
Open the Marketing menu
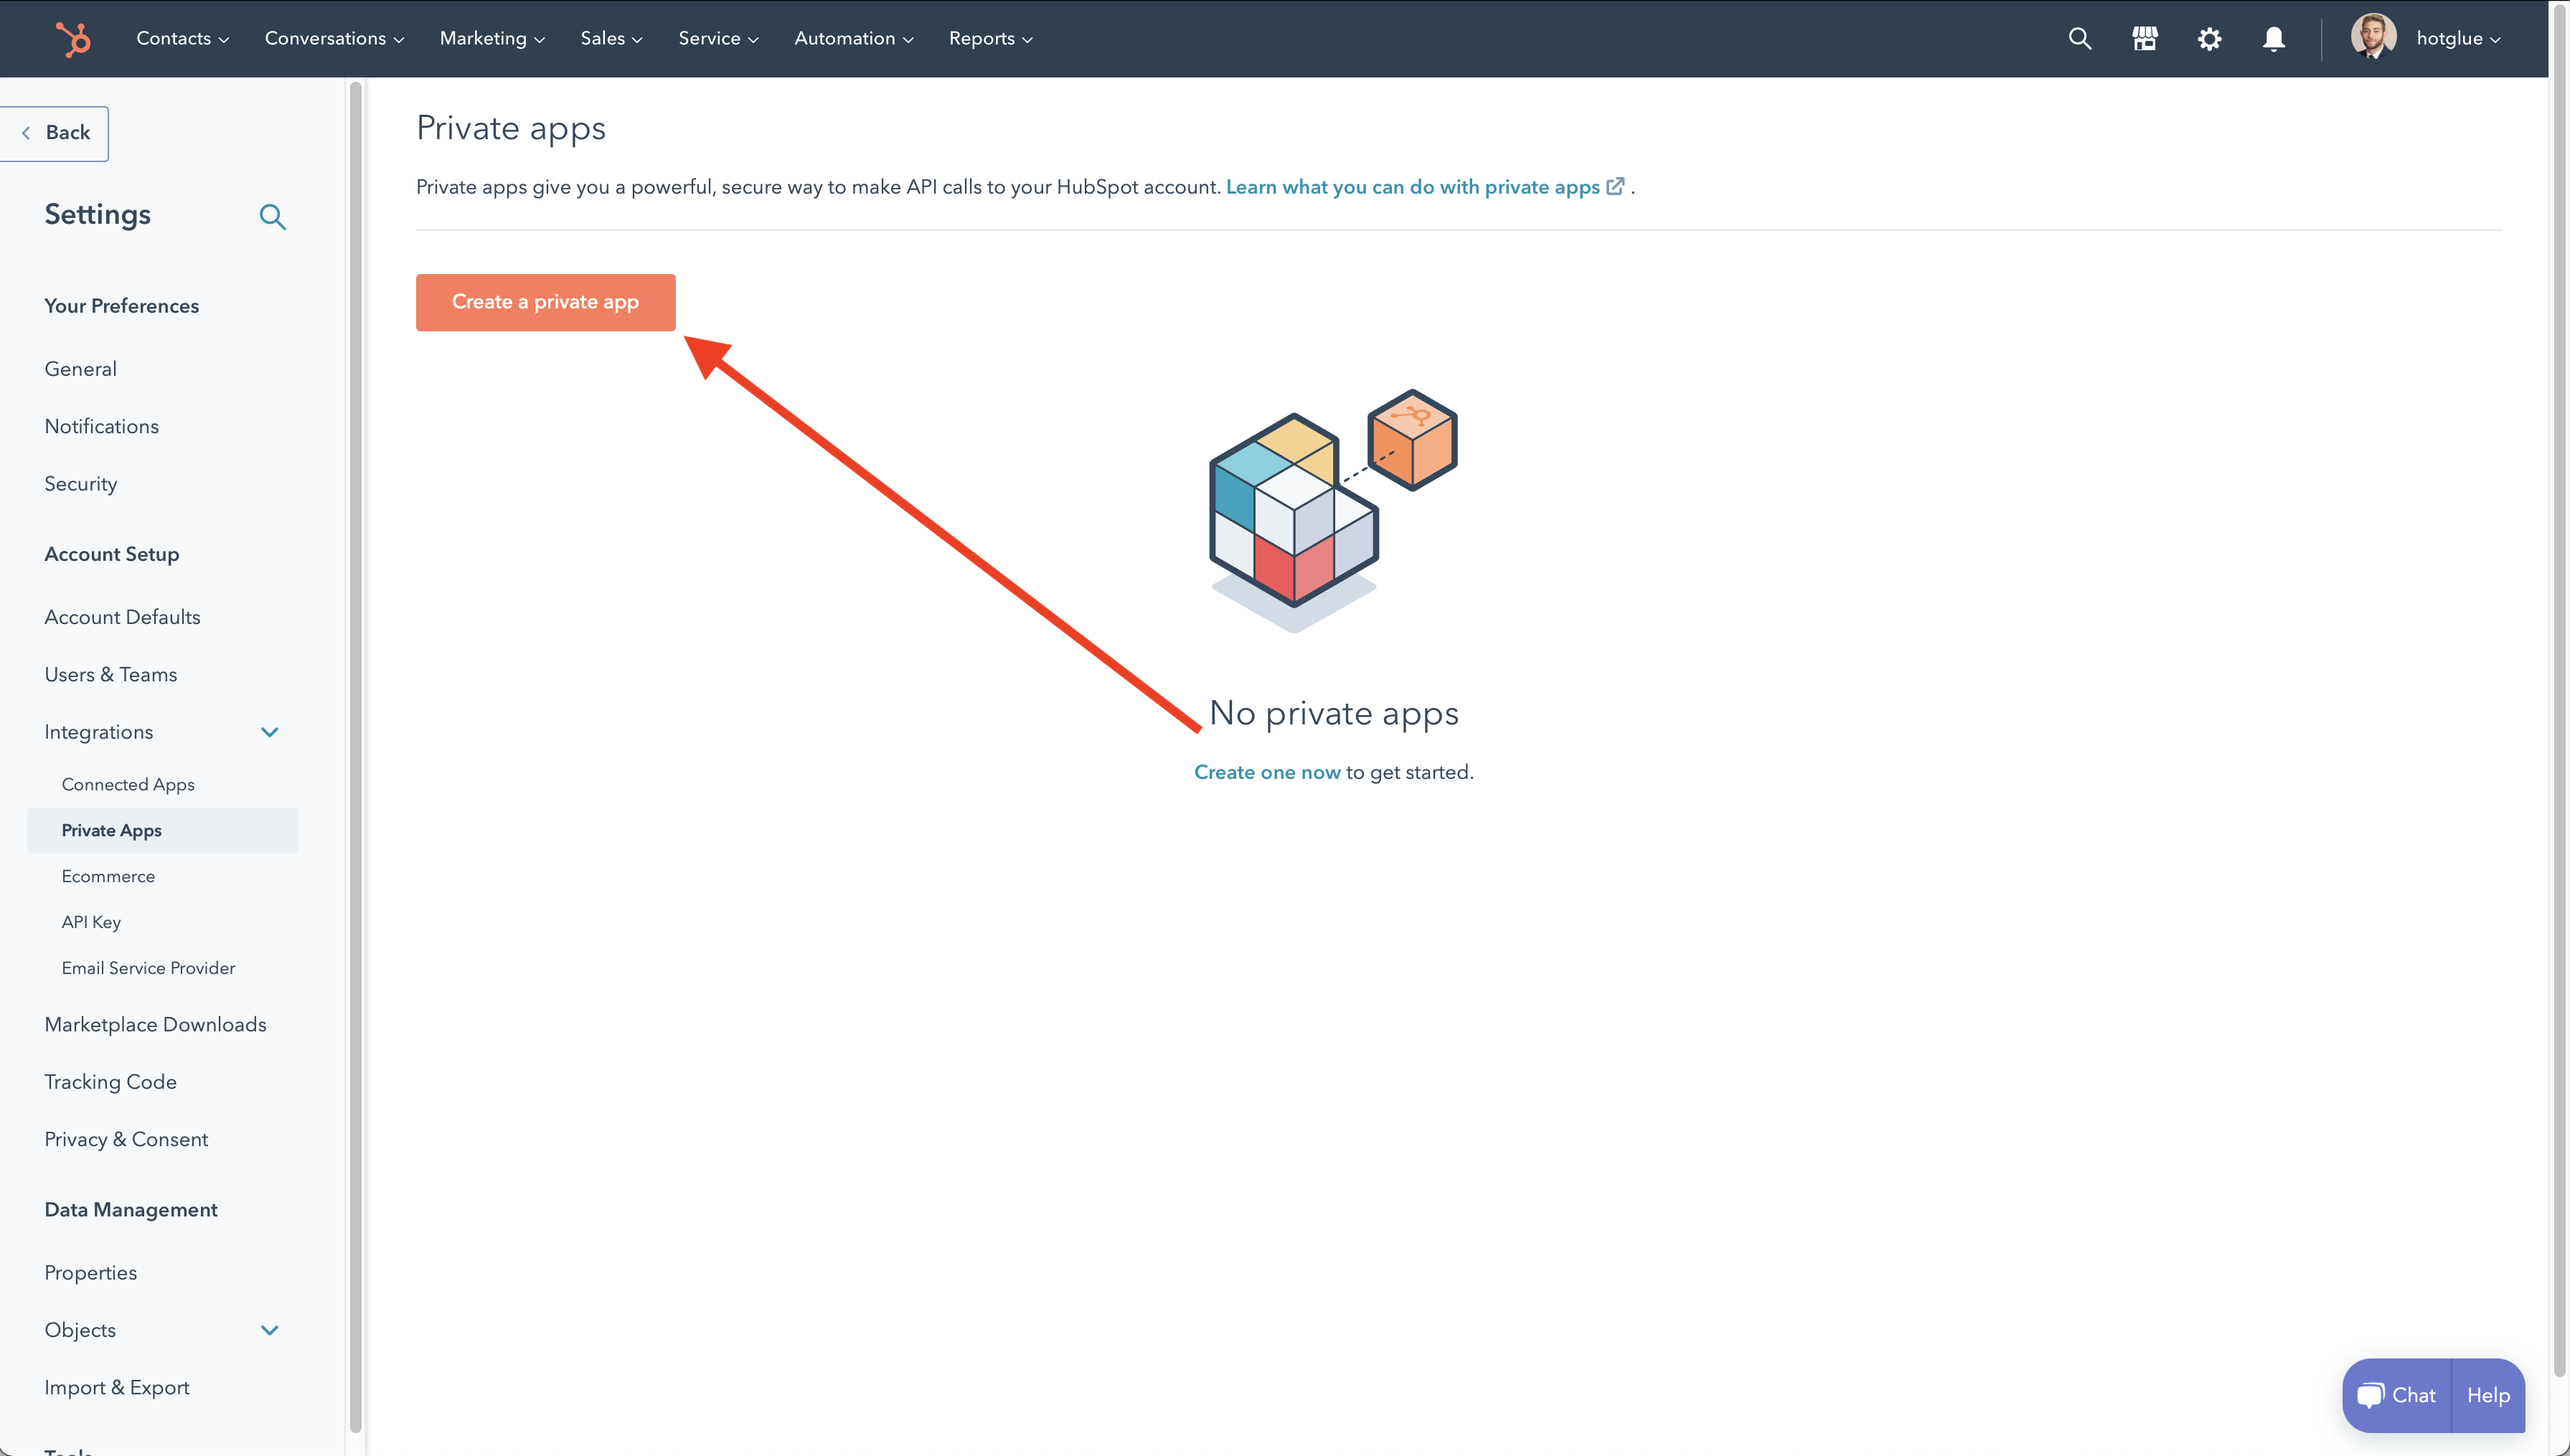[x=492, y=39]
